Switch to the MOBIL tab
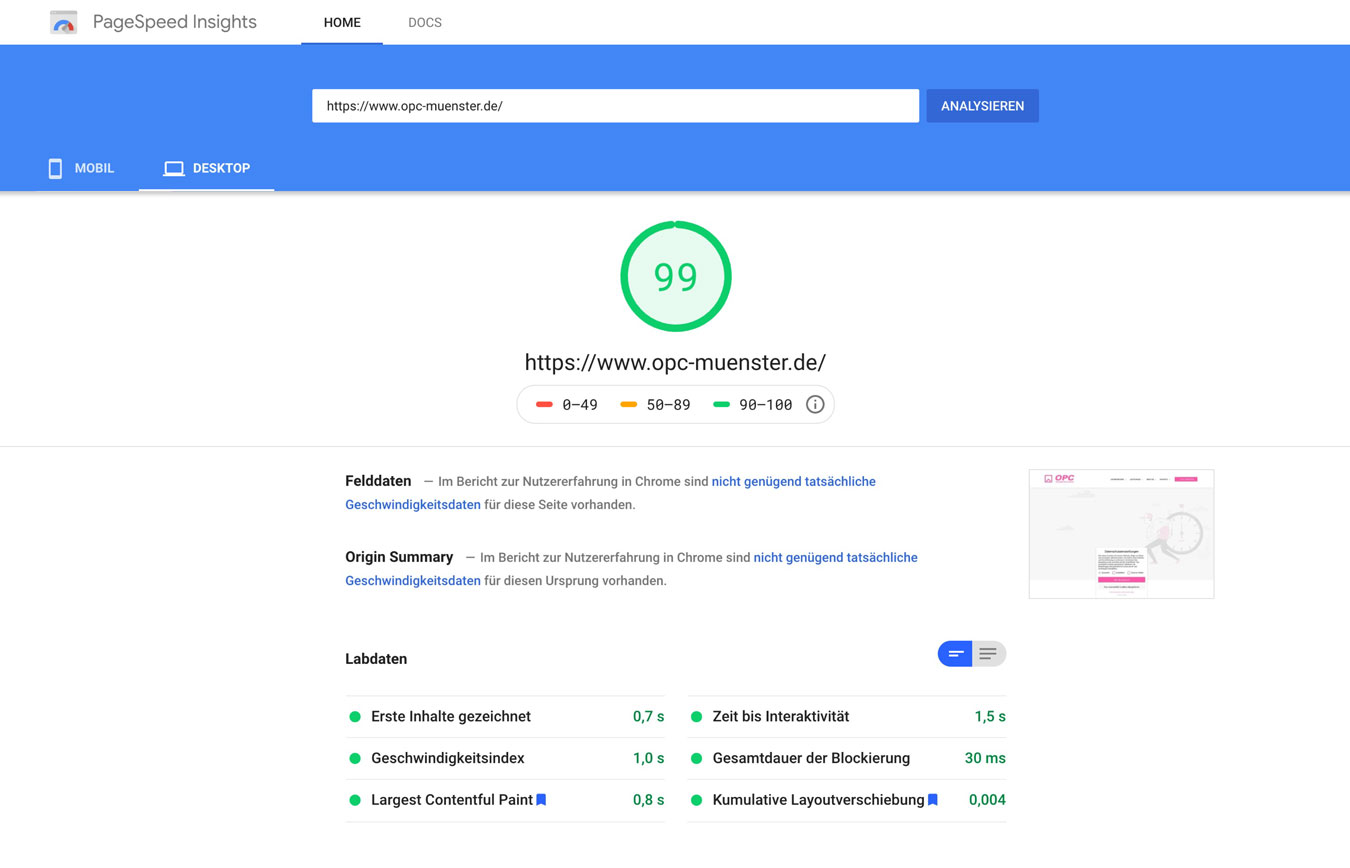1350x868 pixels. tap(81, 168)
